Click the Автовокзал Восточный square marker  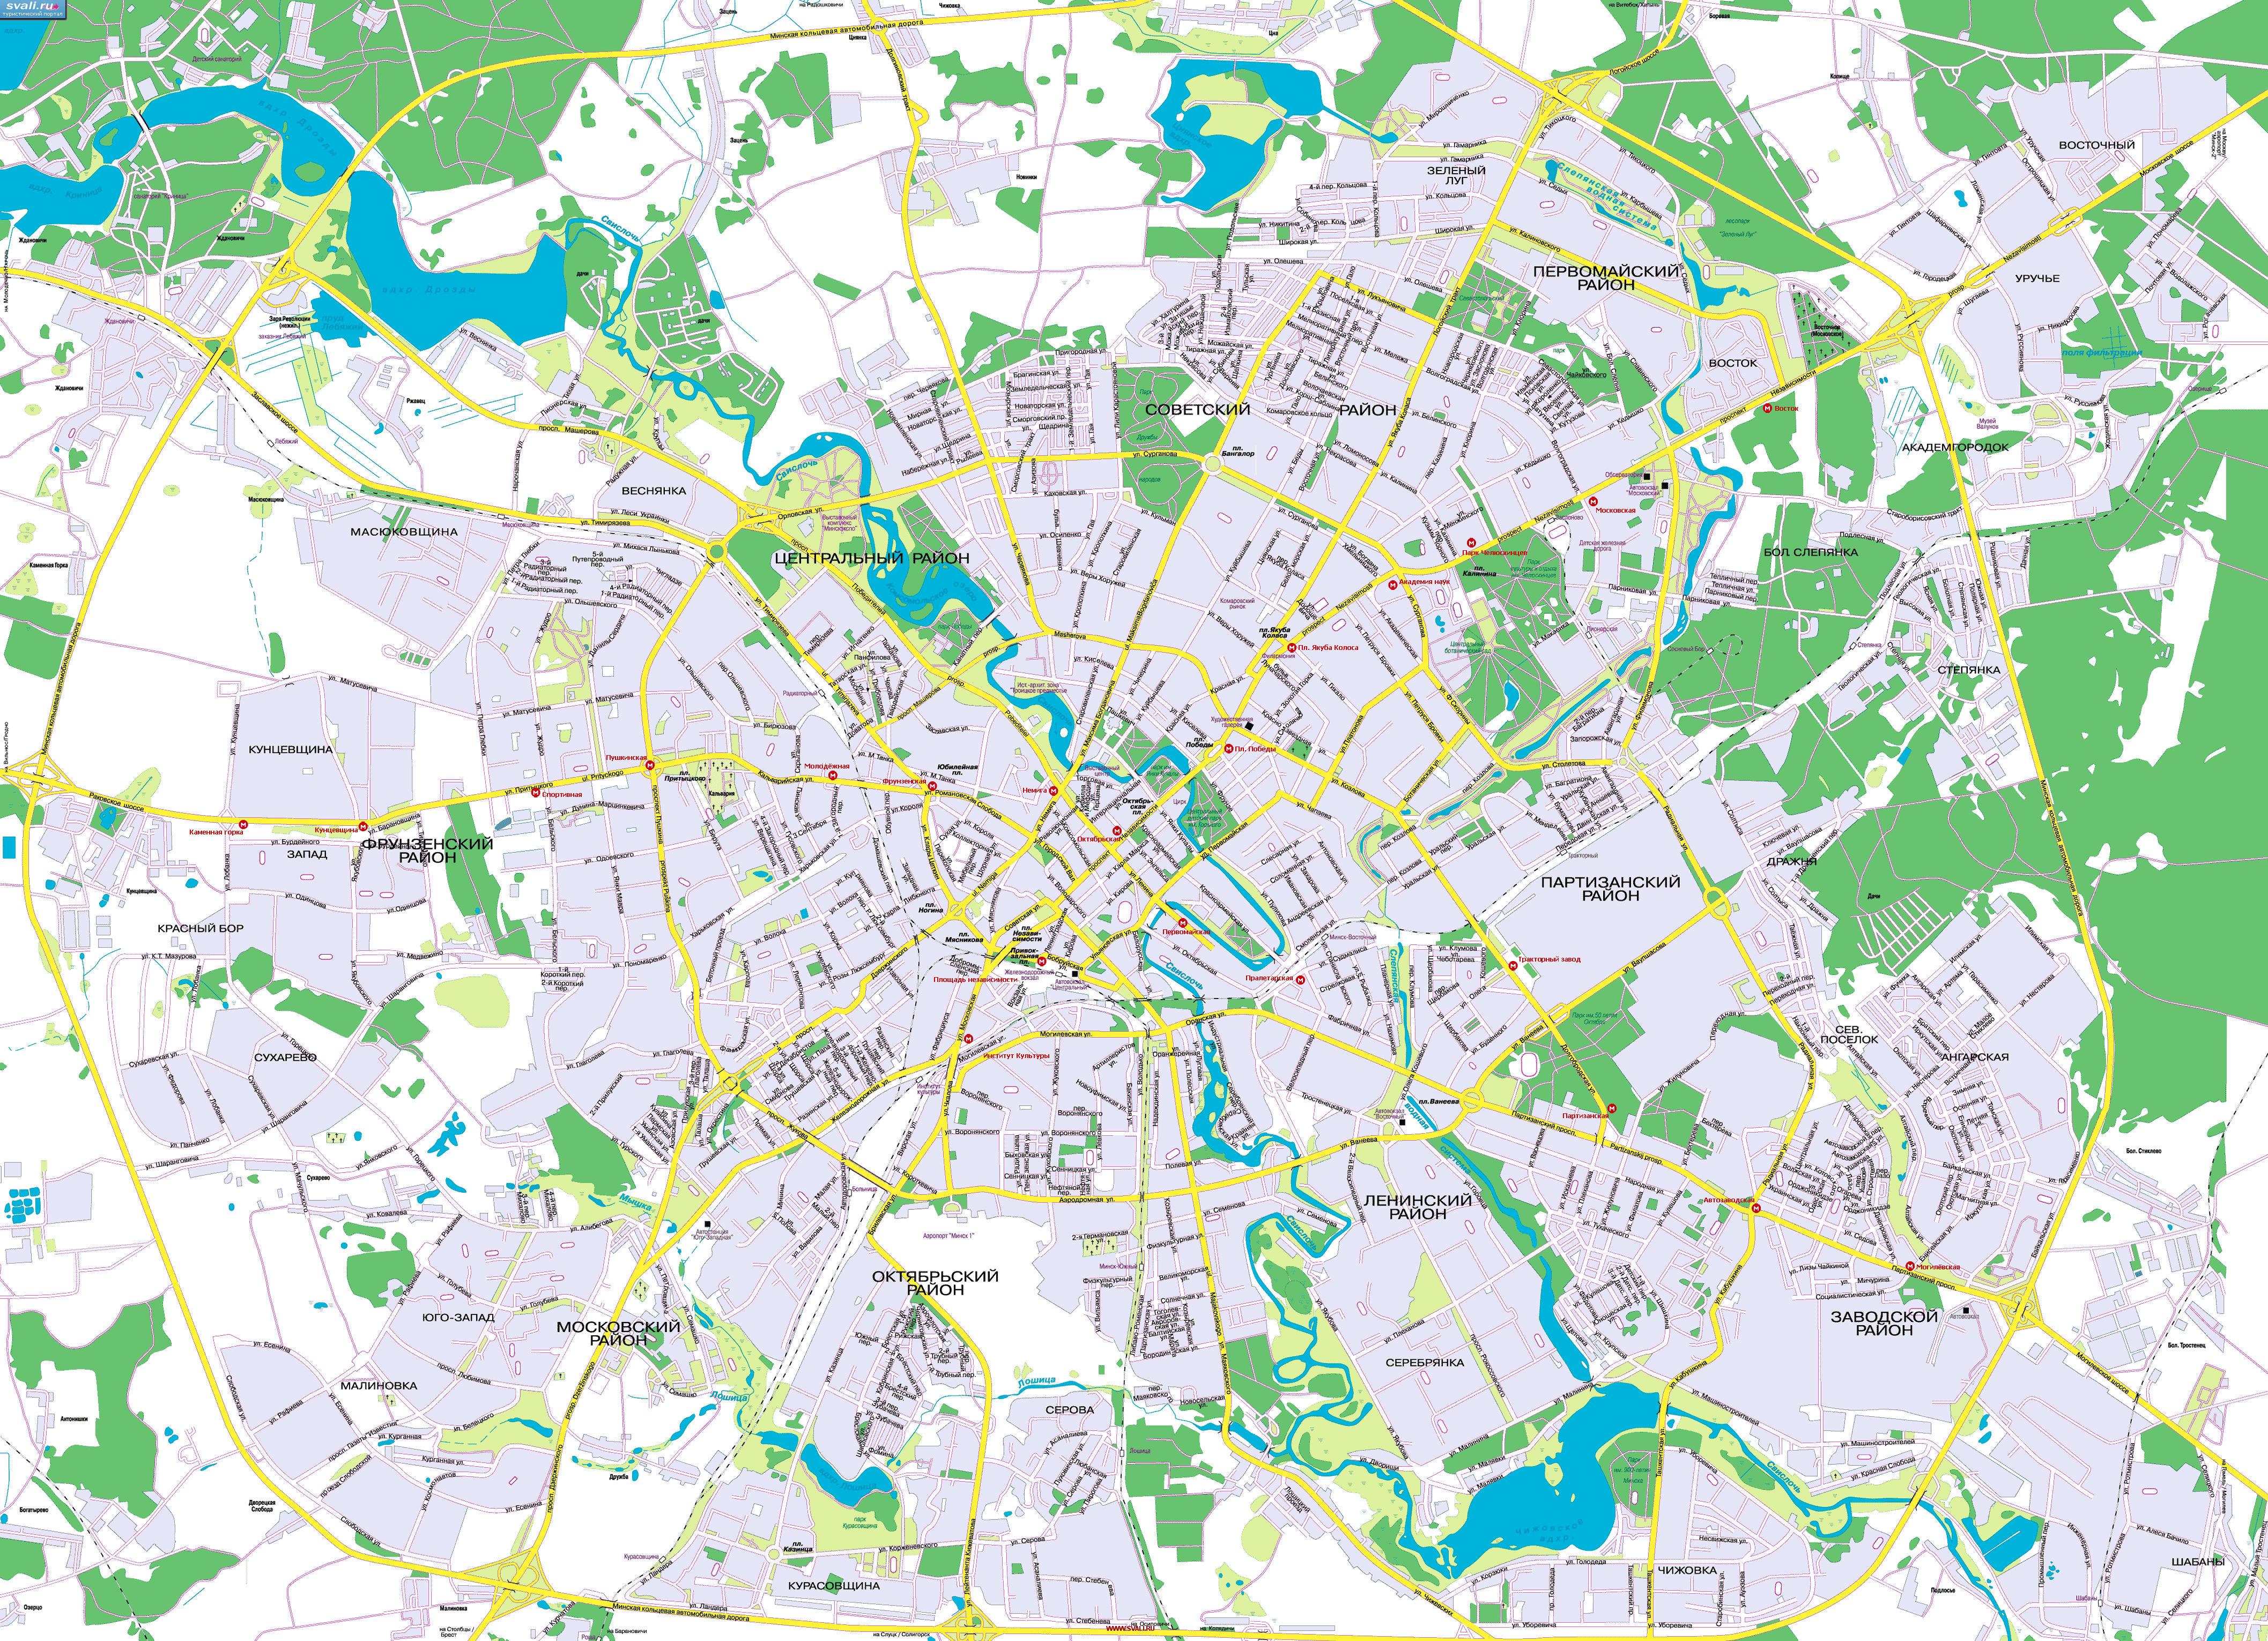tap(1403, 1122)
